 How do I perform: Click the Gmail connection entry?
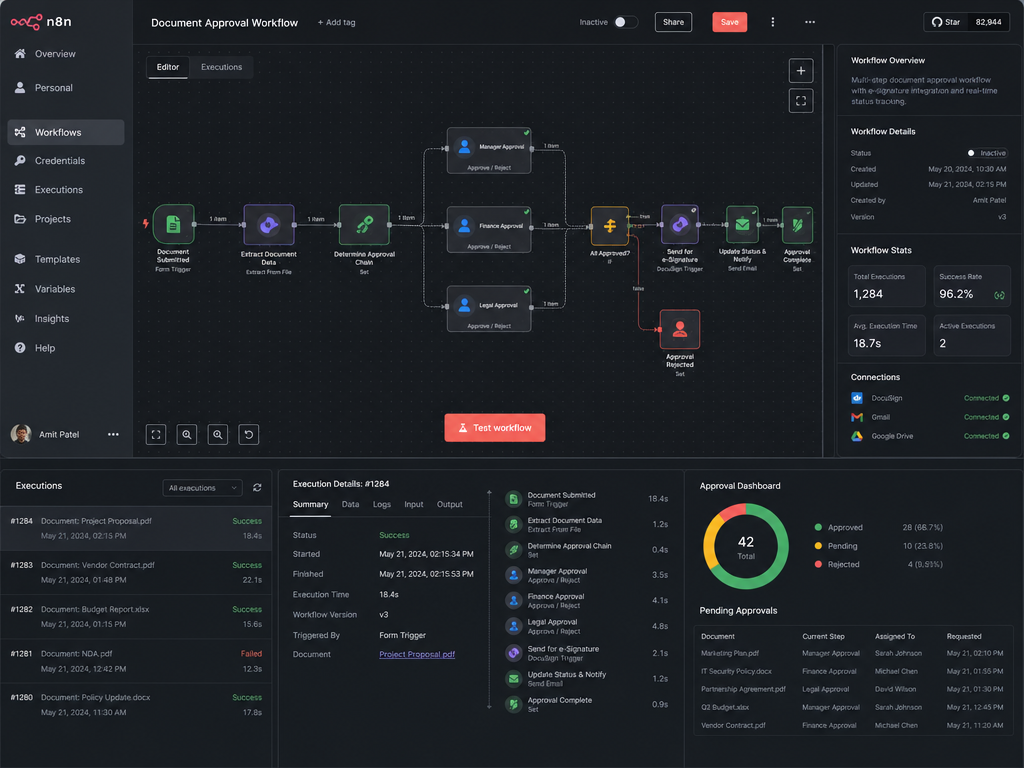(930, 417)
